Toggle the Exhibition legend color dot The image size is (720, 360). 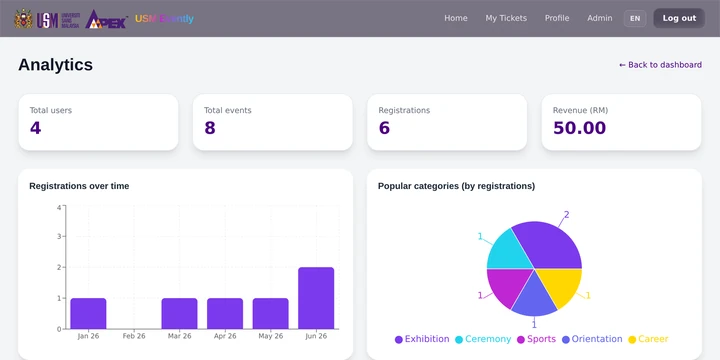(x=399, y=340)
